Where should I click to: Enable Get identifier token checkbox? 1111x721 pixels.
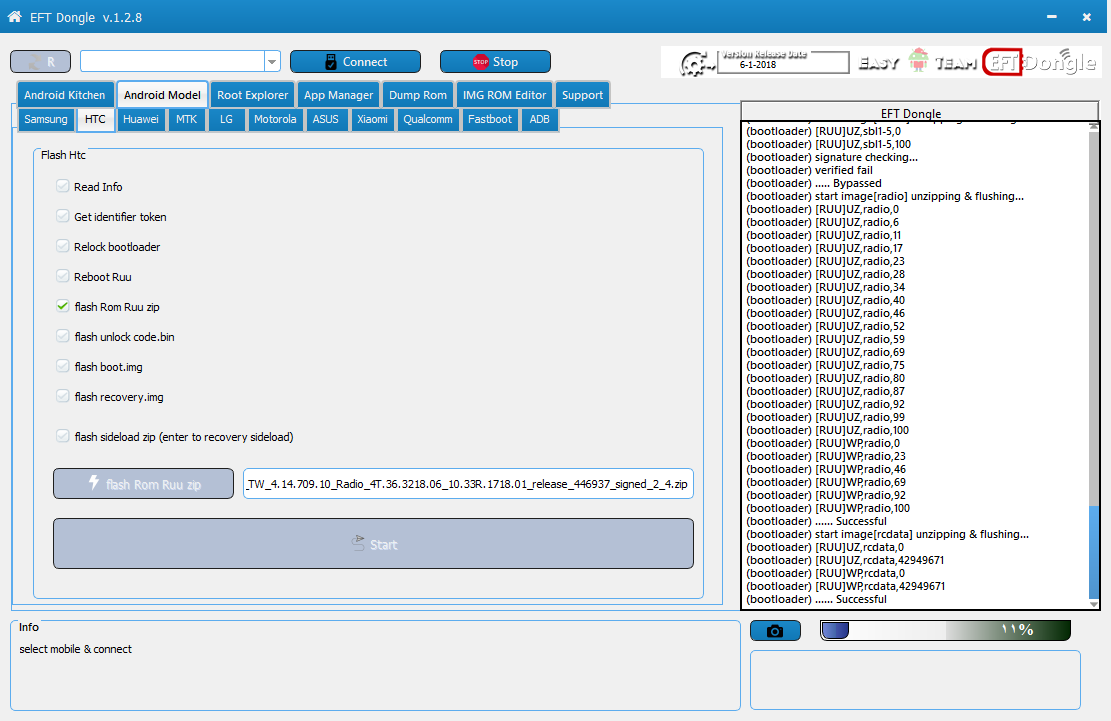coord(62,216)
